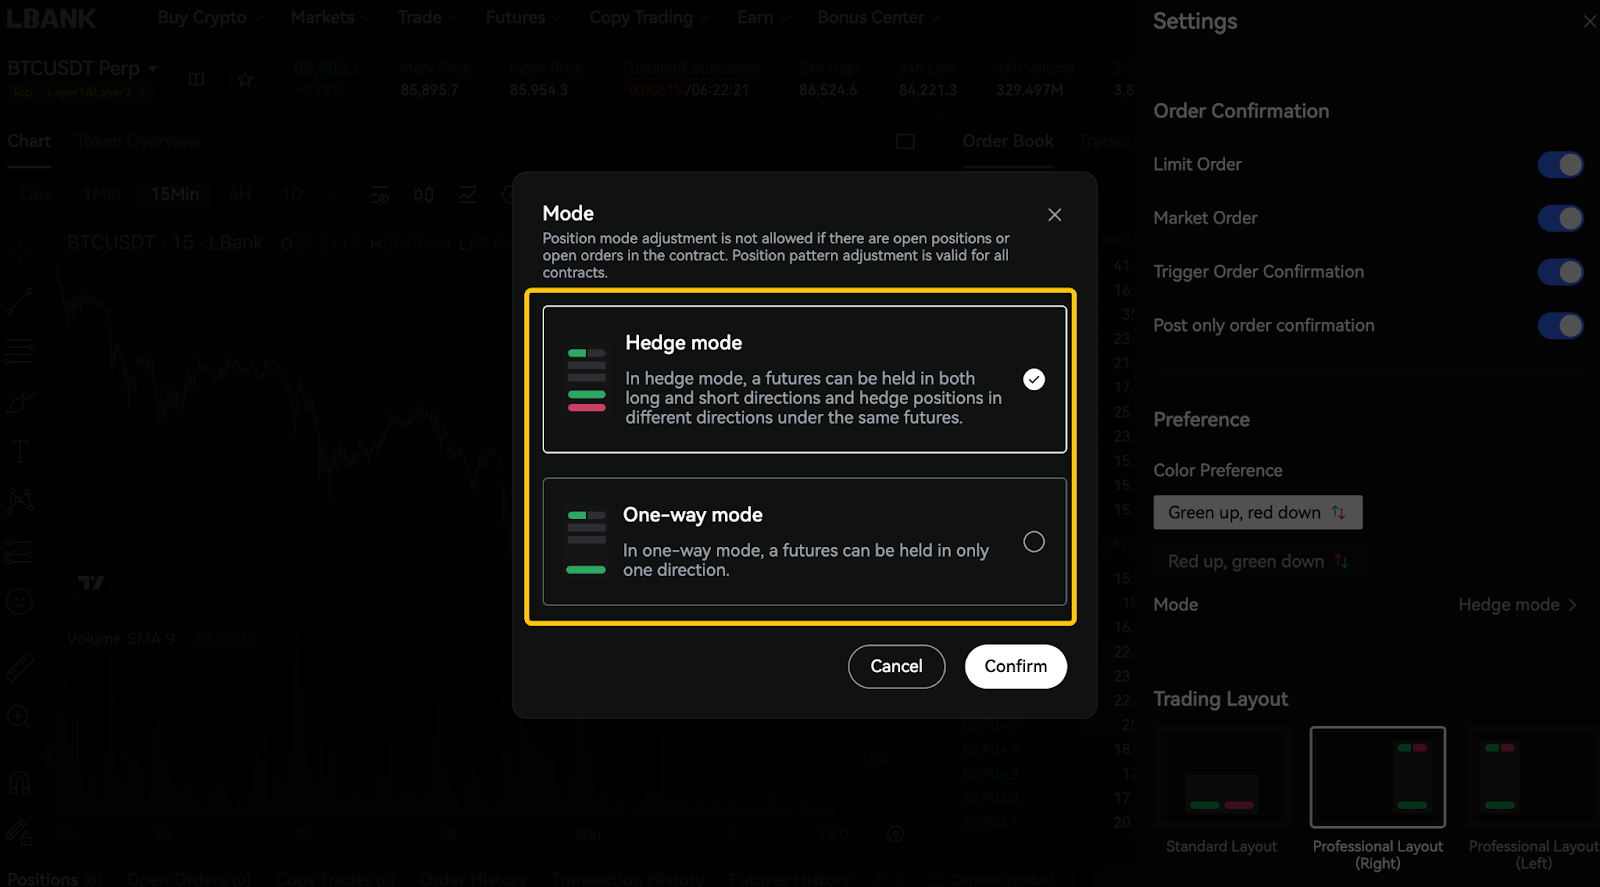This screenshot has height=887, width=1600.
Task: Open the ruler measure tool in sidebar
Action: click(x=19, y=667)
